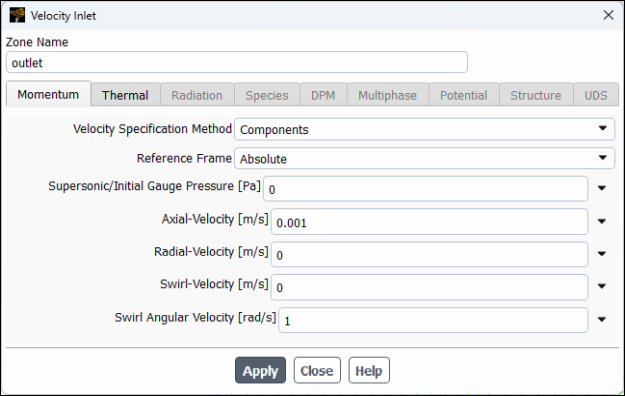Expand the Radial-Velocity options arrow
Viewport: 625px width, 396px height.
pos(602,254)
